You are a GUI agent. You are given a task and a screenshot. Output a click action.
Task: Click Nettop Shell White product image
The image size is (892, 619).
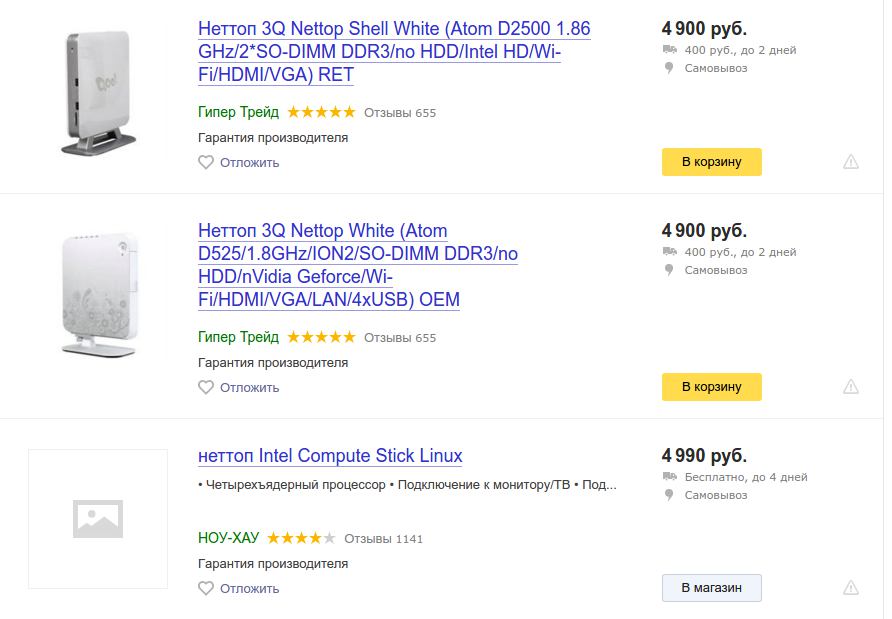click(x=97, y=92)
